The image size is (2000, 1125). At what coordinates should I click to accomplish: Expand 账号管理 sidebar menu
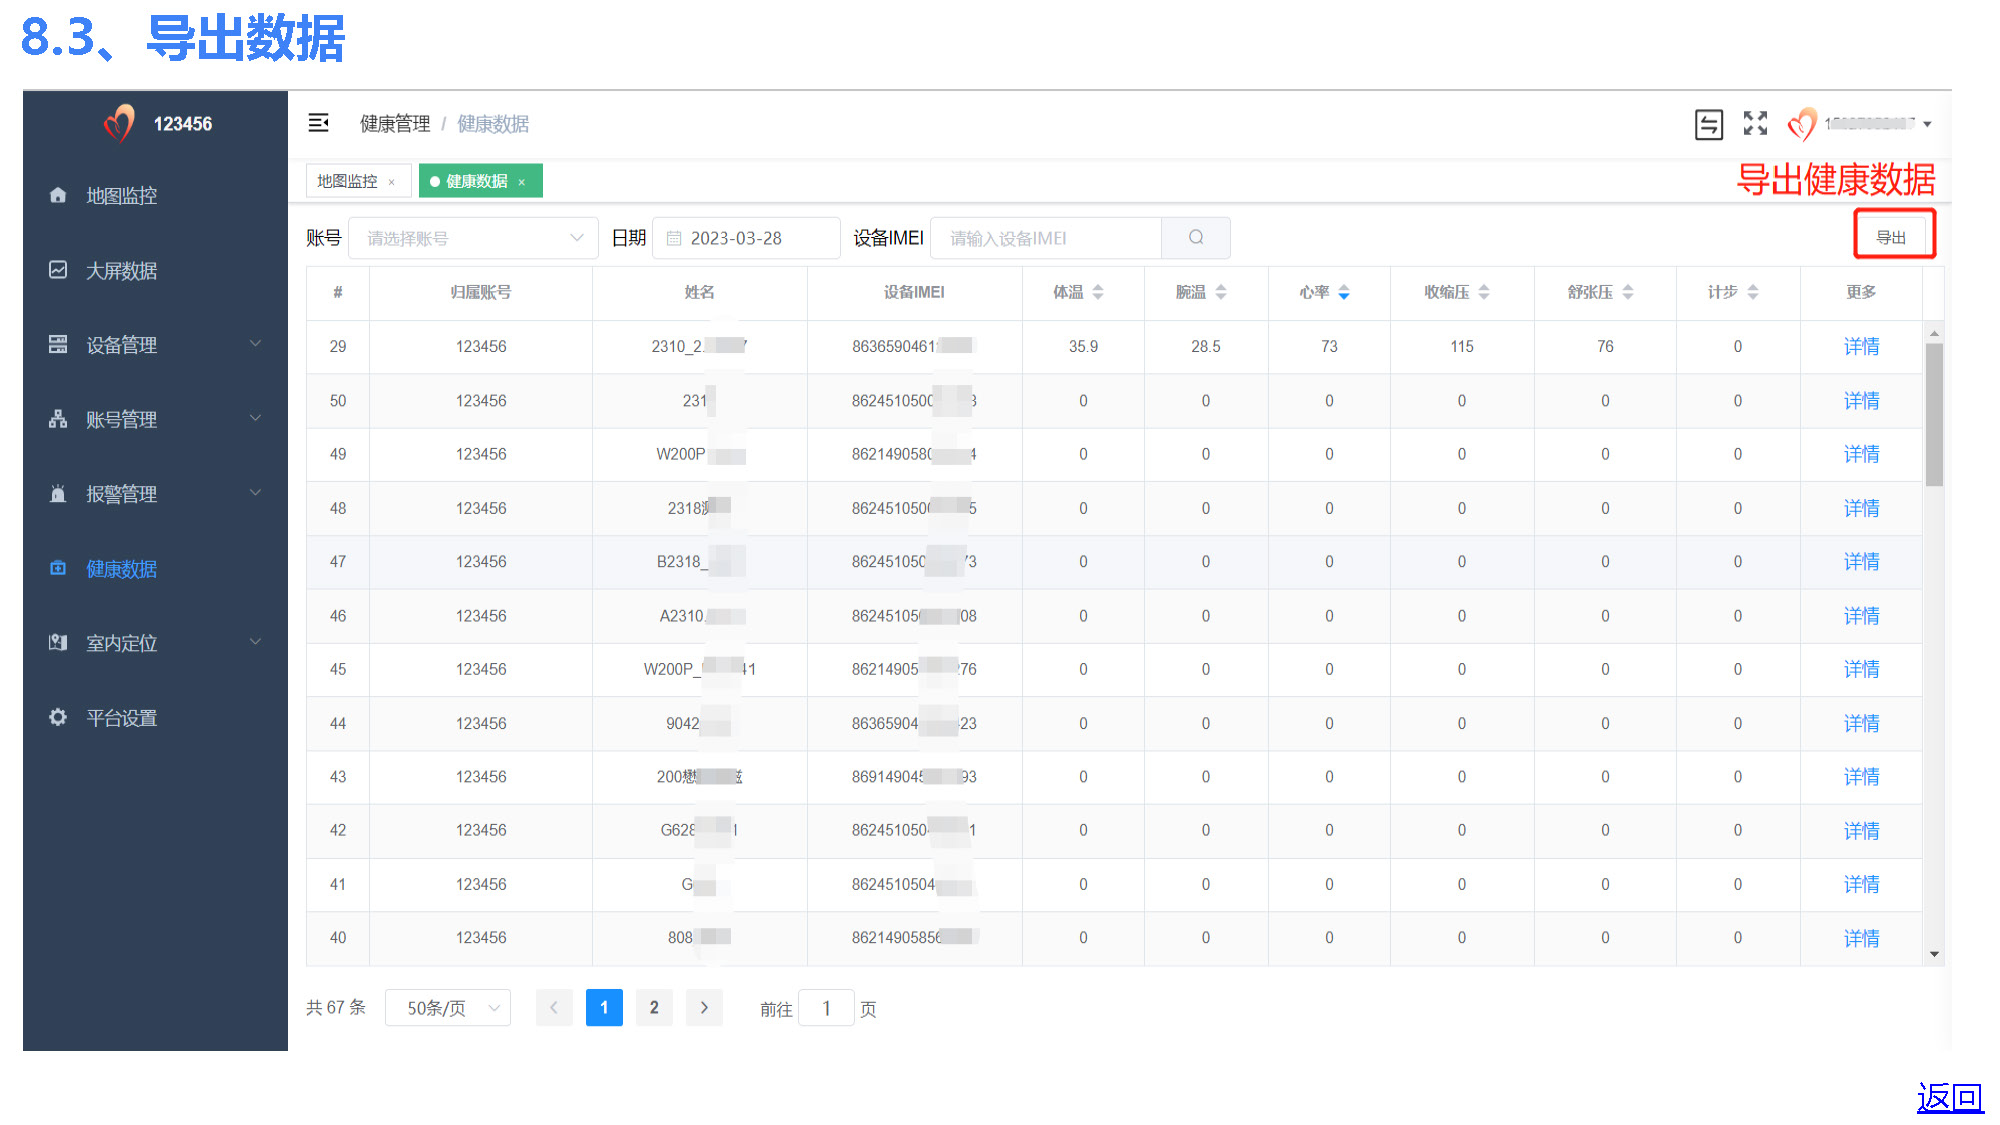(x=155, y=420)
